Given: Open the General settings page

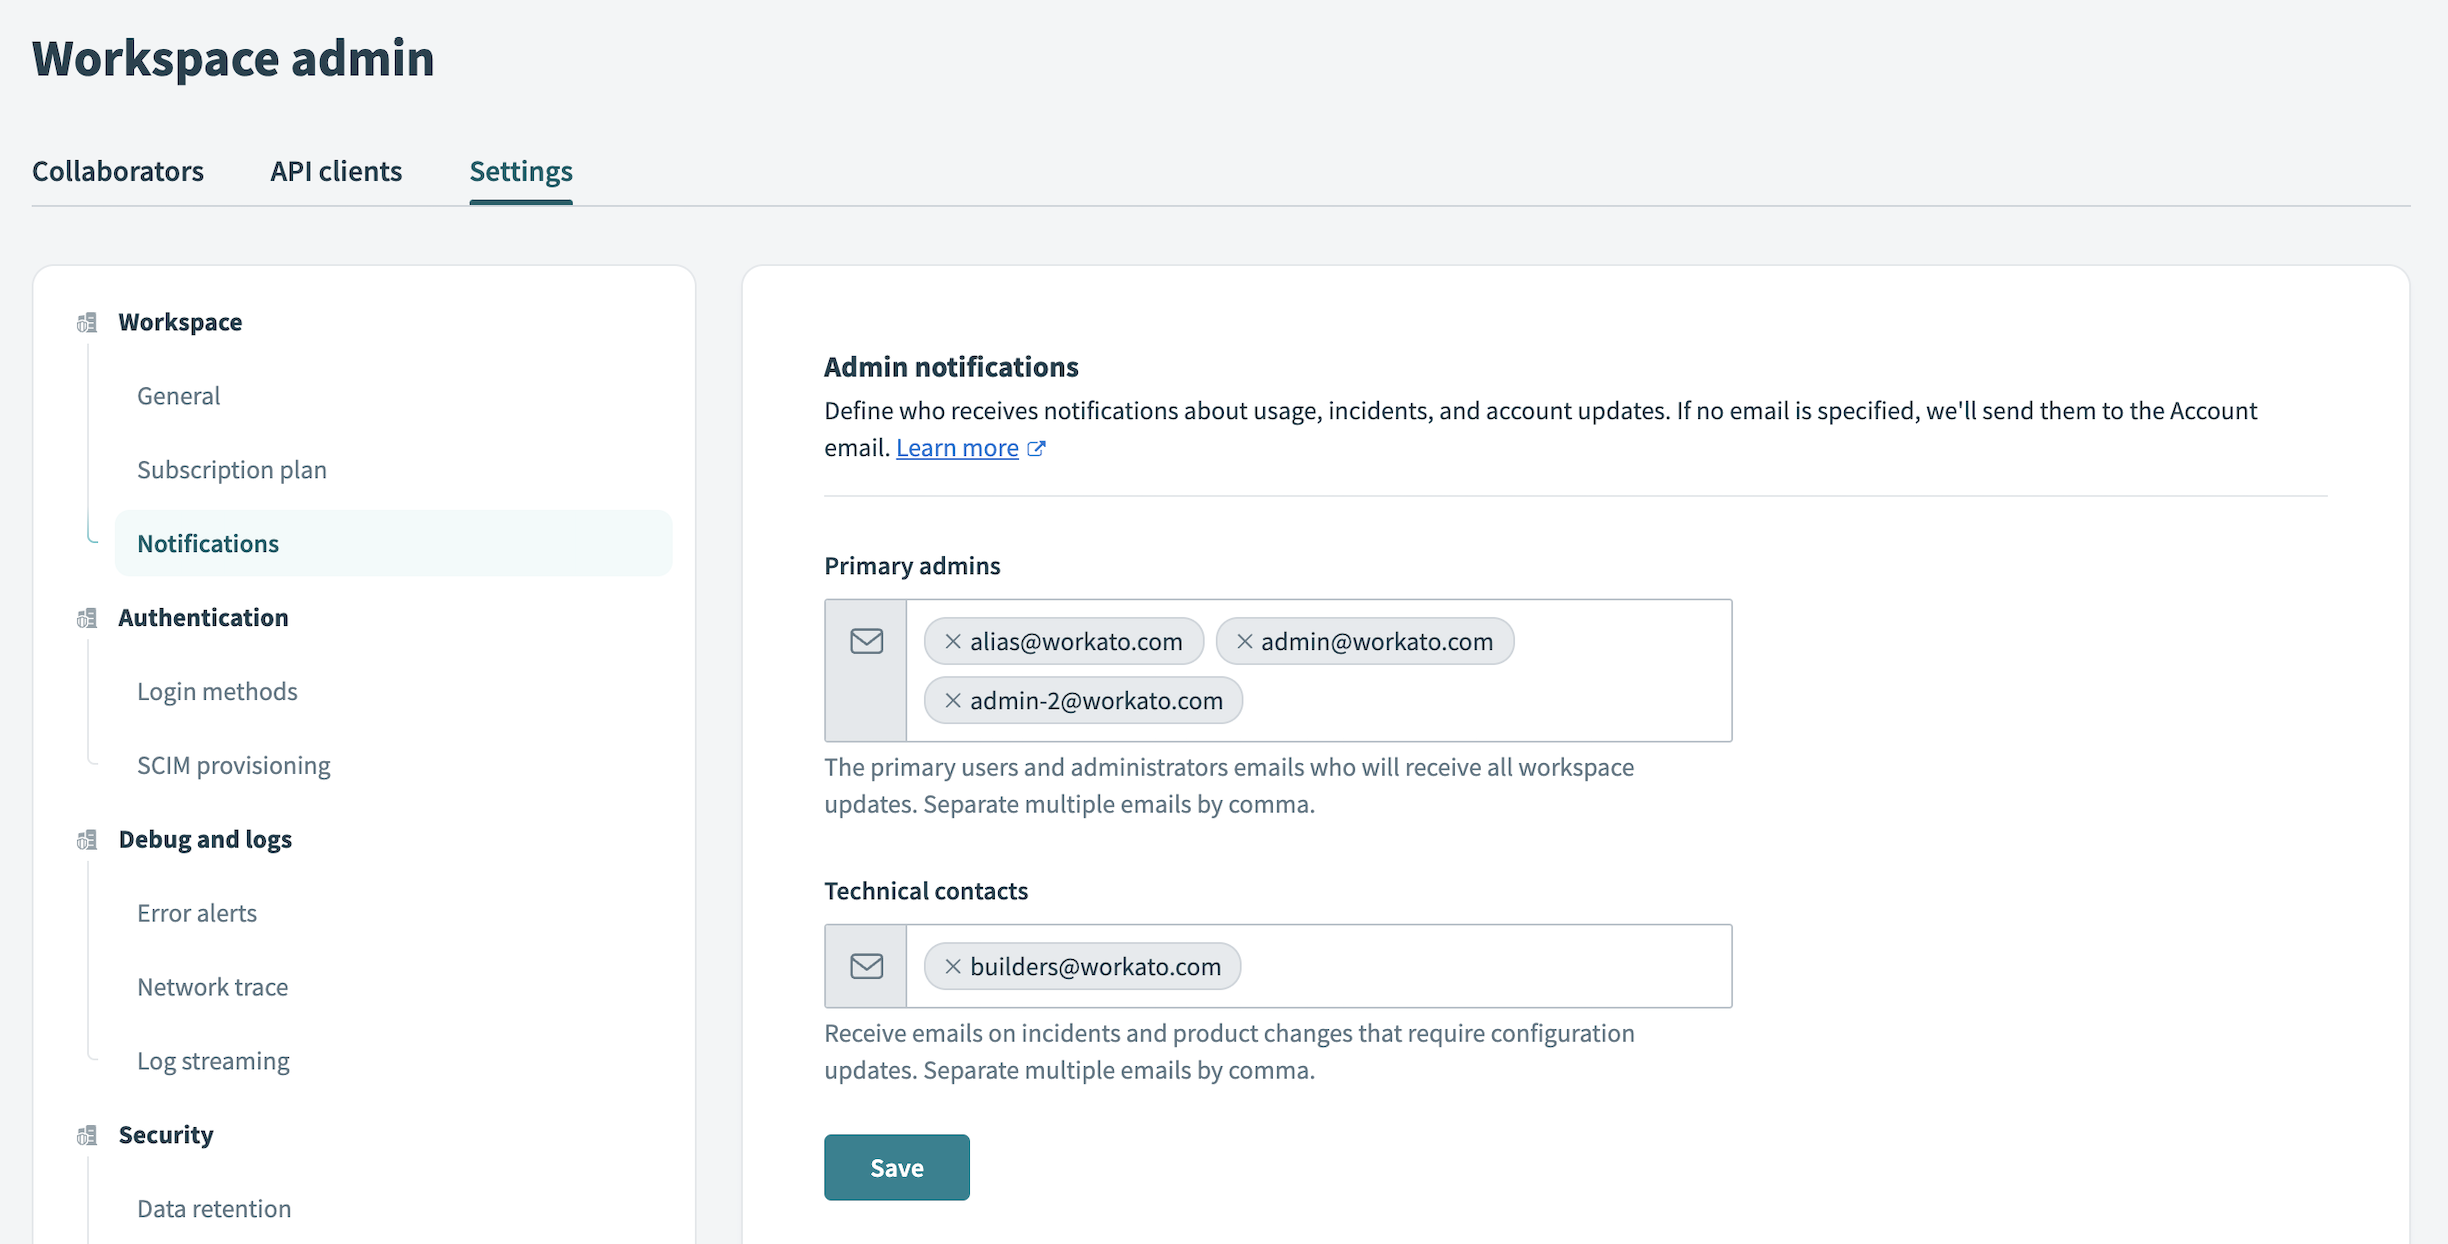Looking at the screenshot, I should point(179,394).
